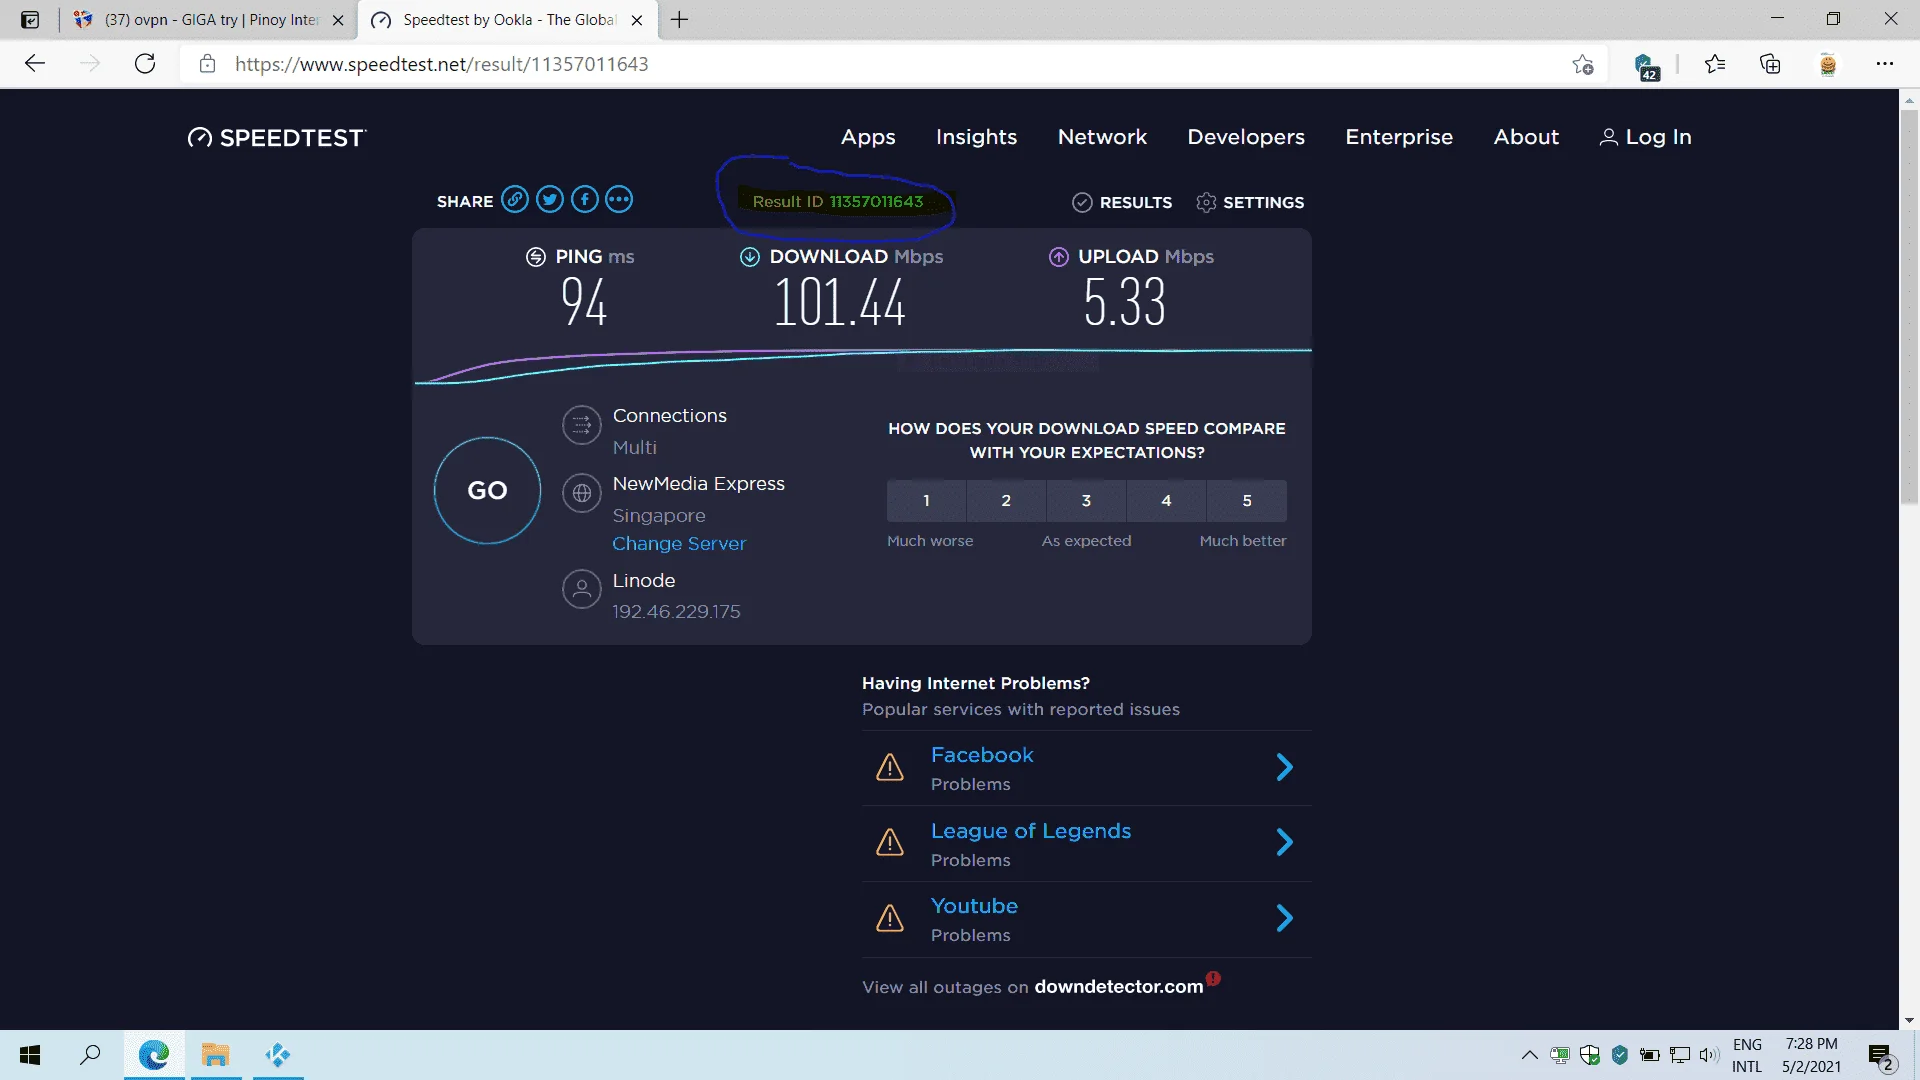The image size is (1920, 1080).
Task: Rate download speed as 2
Action: [1006, 501]
